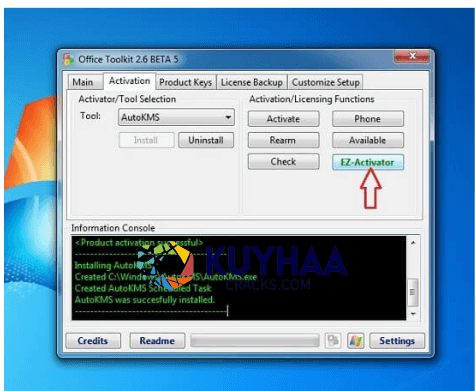The width and height of the screenshot is (476, 391).
Task: Click "Activator/Tool Selection" group label
Action: (x=127, y=99)
